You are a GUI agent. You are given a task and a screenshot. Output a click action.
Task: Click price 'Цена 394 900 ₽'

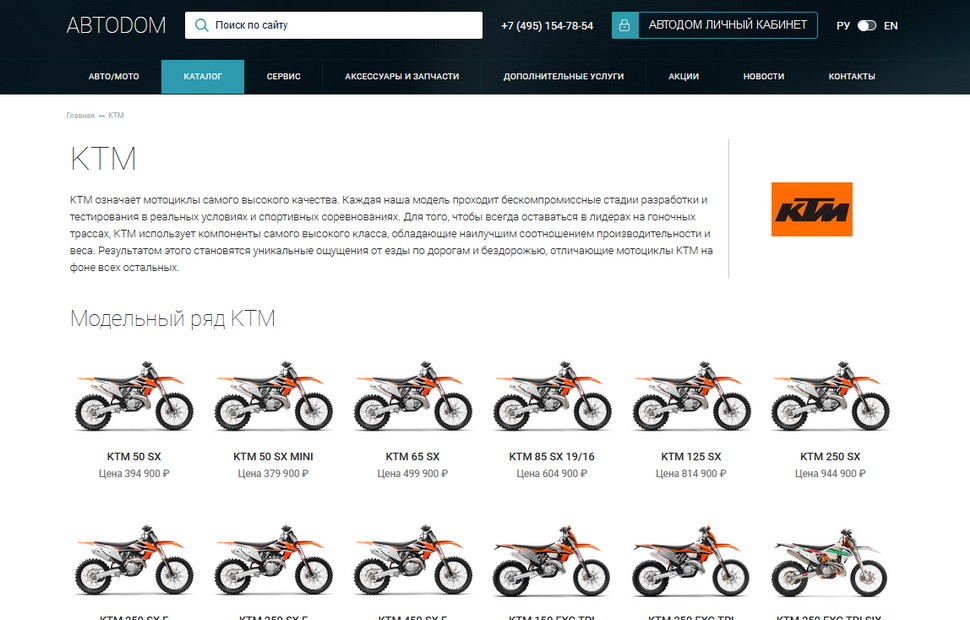point(134,473)
